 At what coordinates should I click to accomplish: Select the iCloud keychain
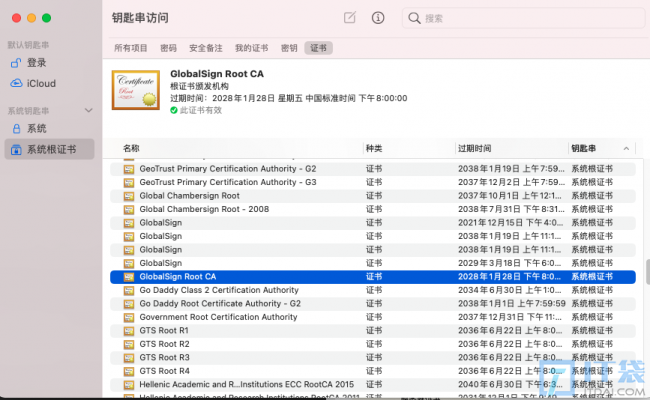(41, 83)
